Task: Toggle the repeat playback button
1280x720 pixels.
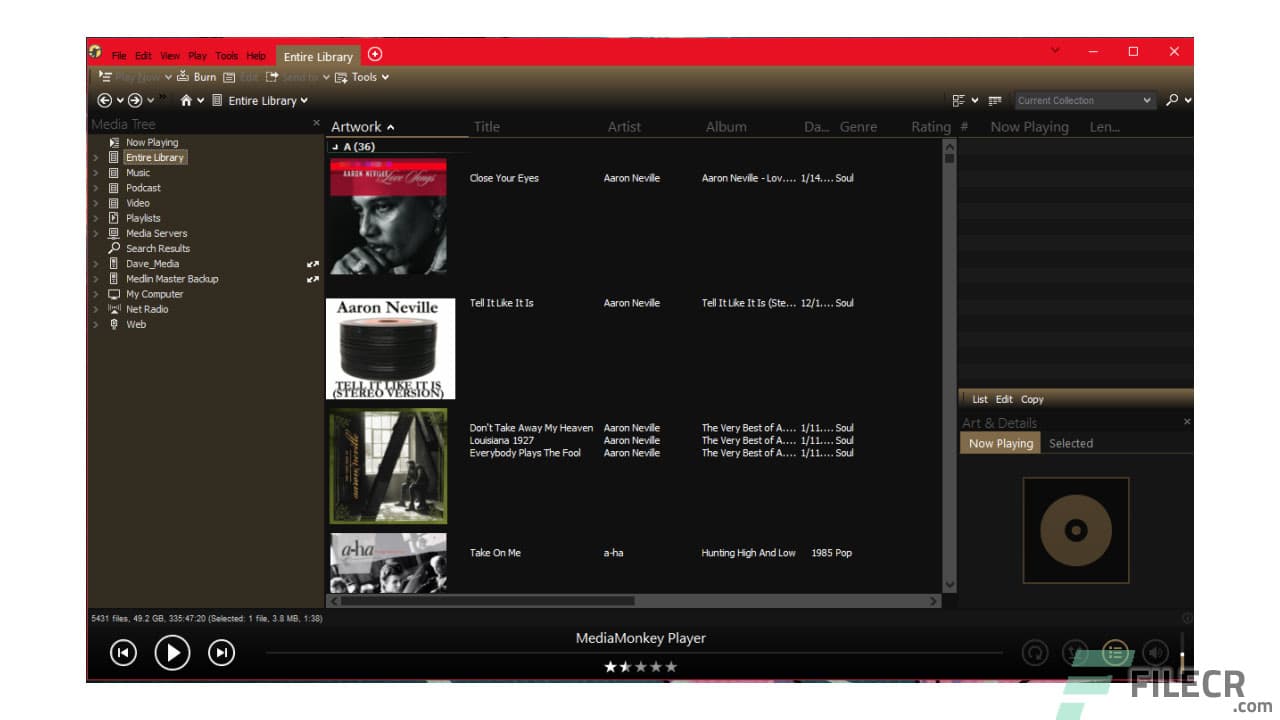Action: pos(1035,653)
